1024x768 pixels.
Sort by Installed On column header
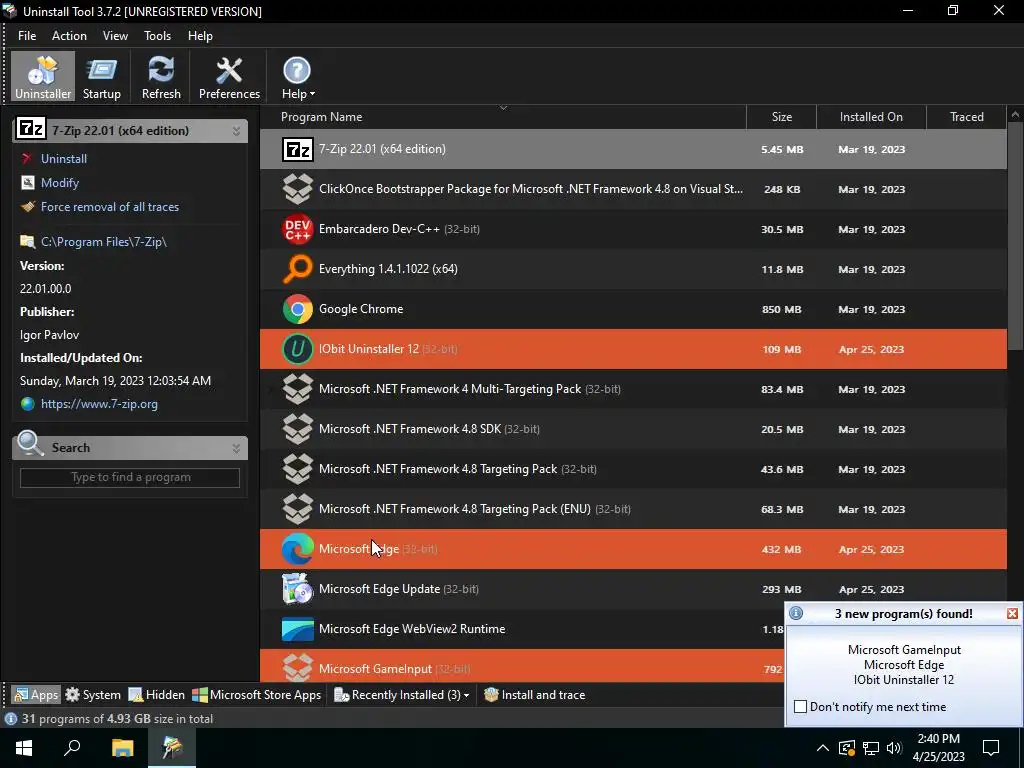[x=871, y=117]
